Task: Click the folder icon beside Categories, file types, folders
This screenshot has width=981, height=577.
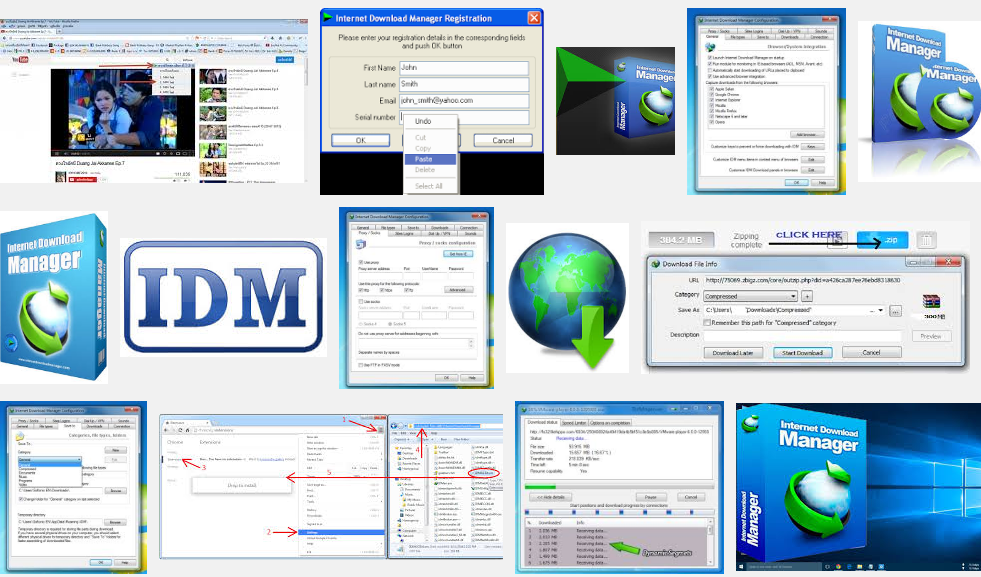Action: pos(20,436)
